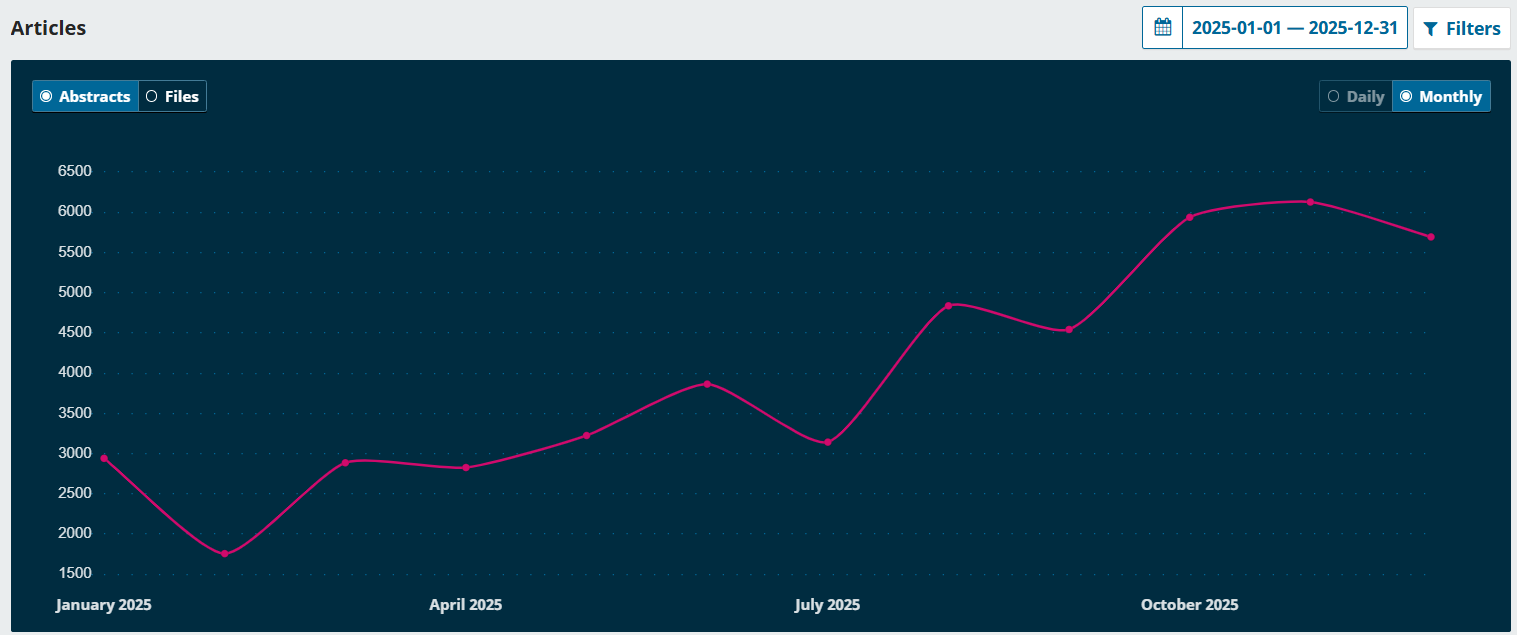Viewport: 1517px width, 635px height.
Task: Select the Monthly view option
Action: 1440,96
